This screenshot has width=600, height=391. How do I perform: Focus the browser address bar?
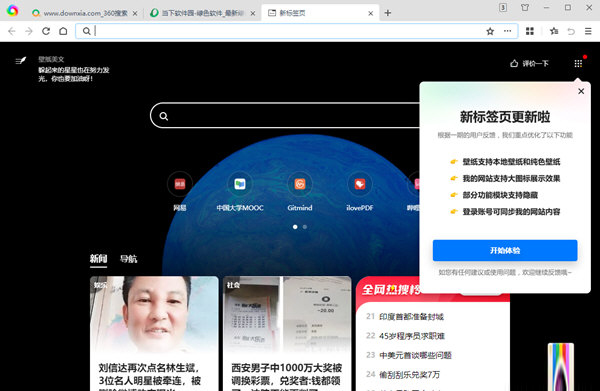(297, 31)
